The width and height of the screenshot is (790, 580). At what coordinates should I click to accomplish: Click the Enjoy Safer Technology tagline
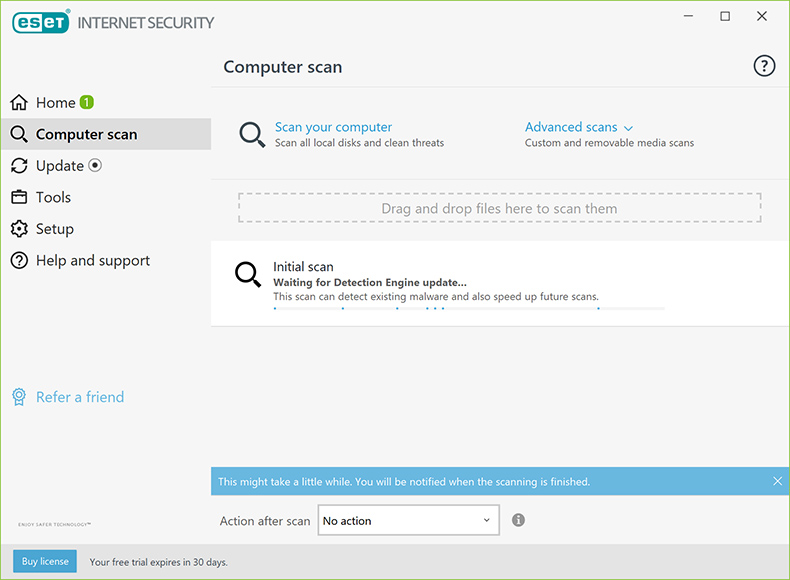pyautogui.click(x=54, y=525)
